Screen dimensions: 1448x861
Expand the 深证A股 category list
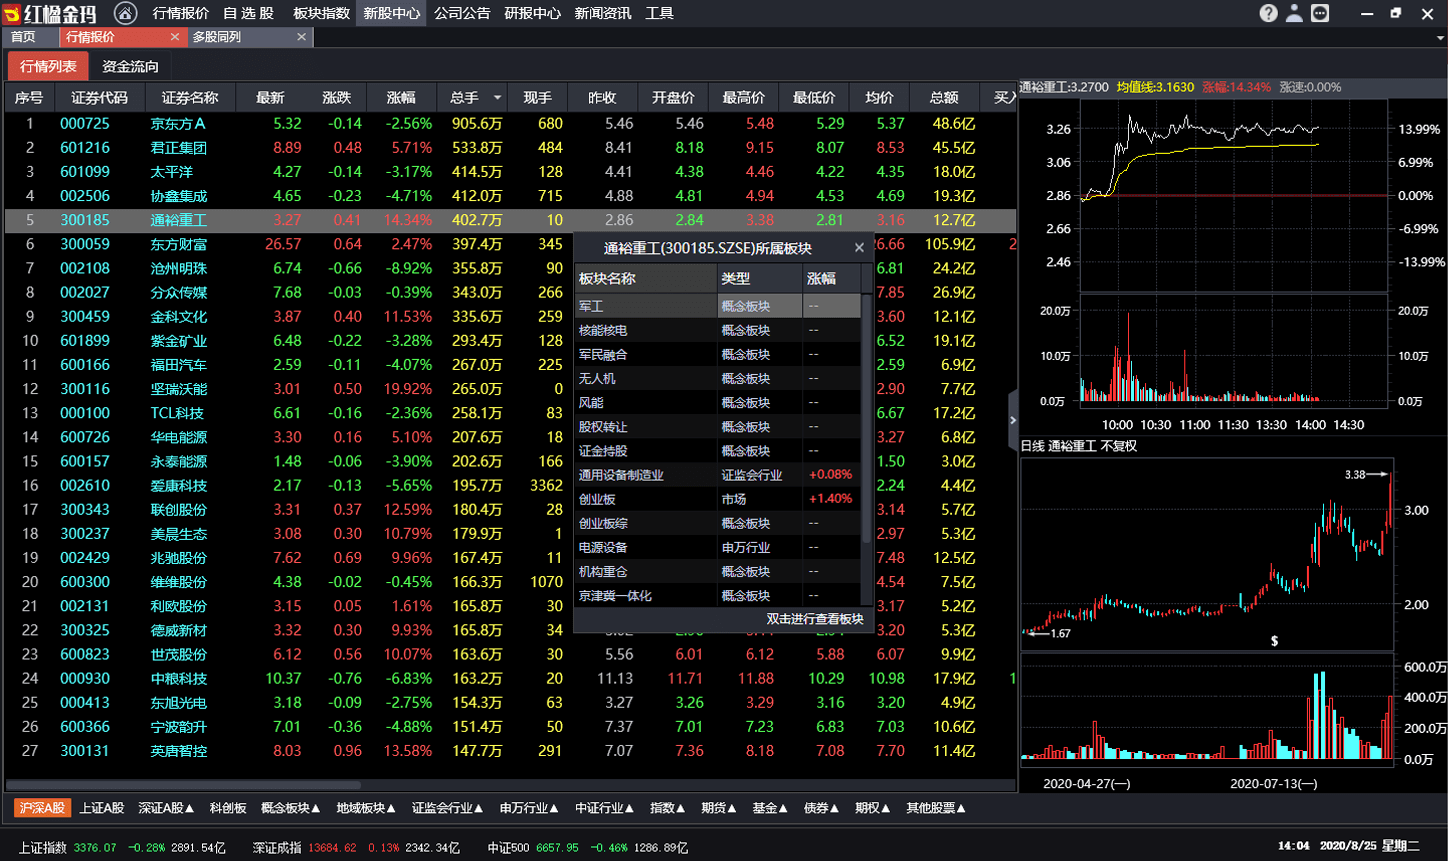[x=167, y=808]
